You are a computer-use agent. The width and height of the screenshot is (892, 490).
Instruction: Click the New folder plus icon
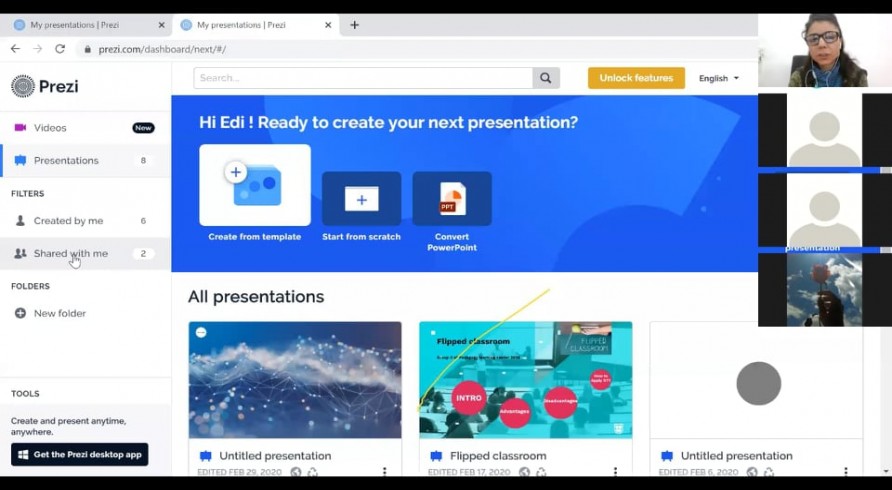[x=20, y=314]
